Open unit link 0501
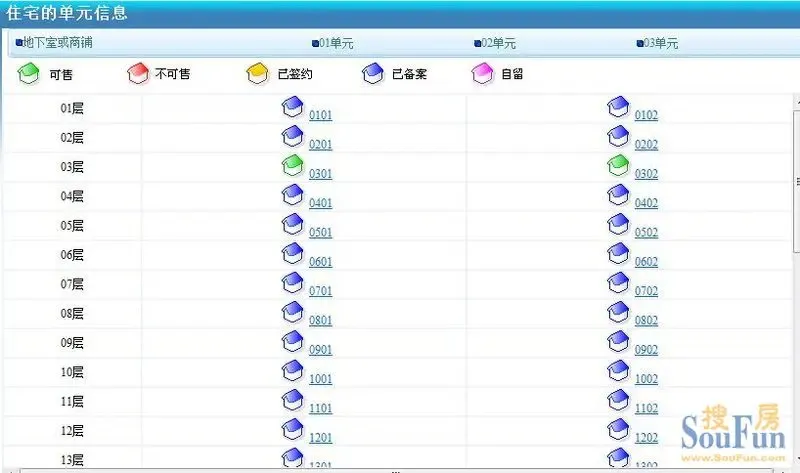The image size is (800, 473). point(320,232)
